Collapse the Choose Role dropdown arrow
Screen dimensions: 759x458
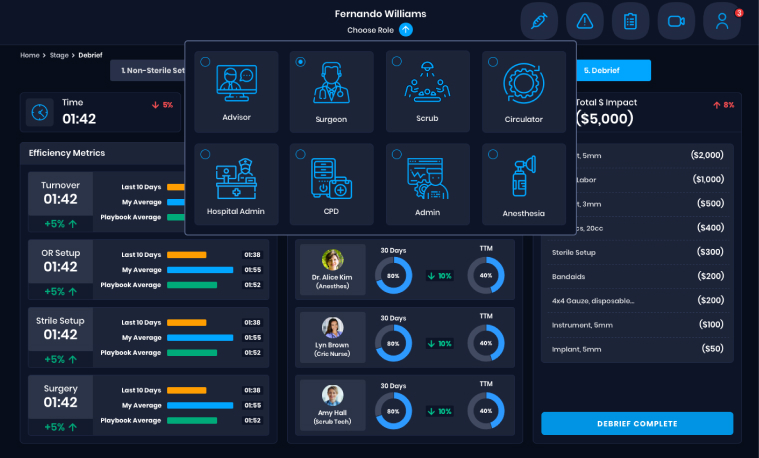pos(405,30)
